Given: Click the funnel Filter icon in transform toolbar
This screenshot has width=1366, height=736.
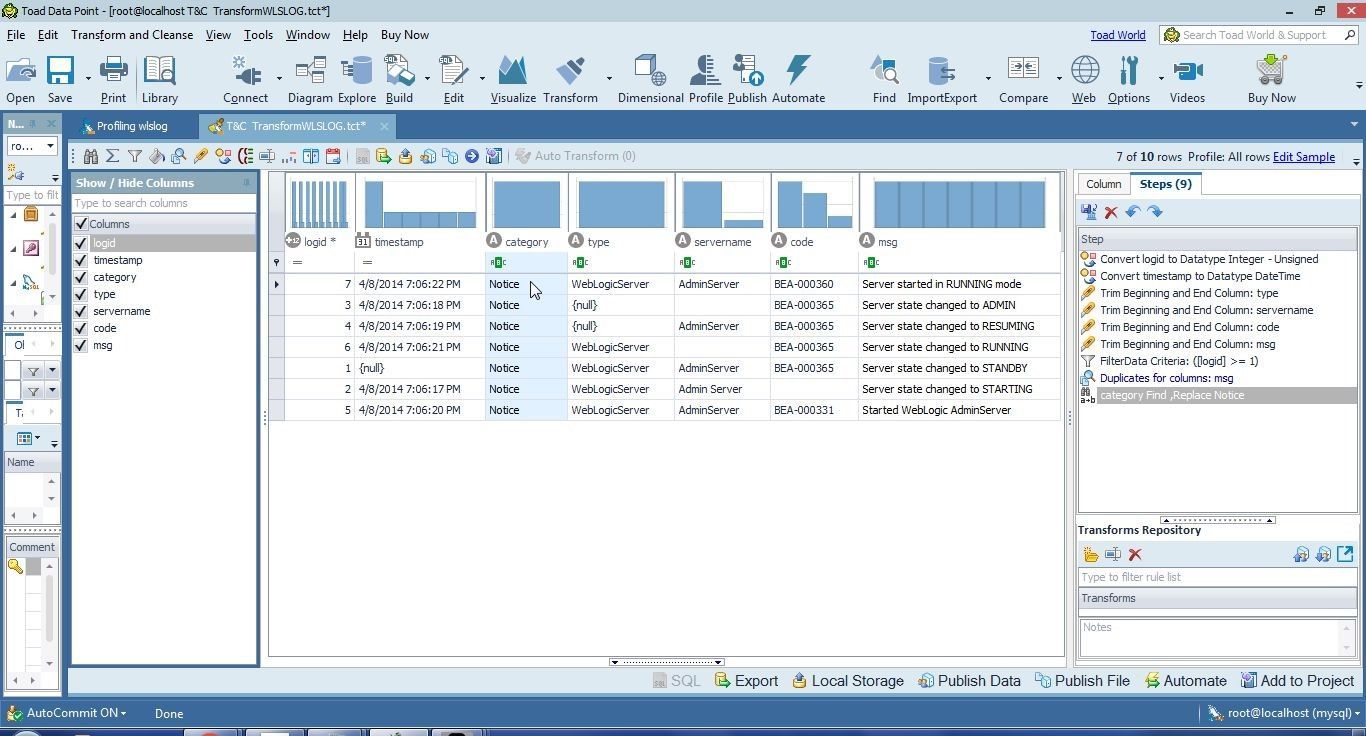Looking at the screenshot, I should coord(135,156).
